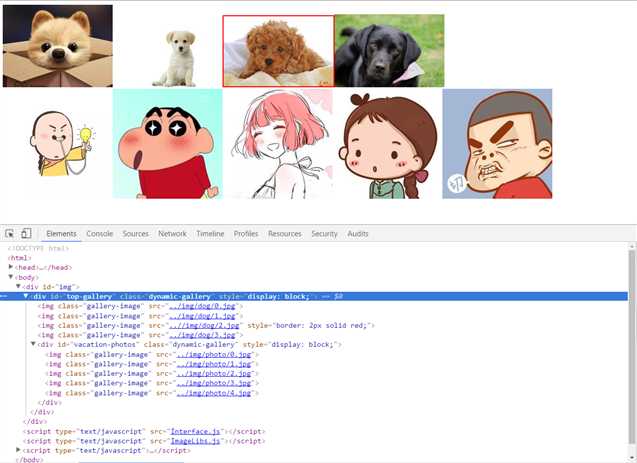Open the ../img/dog/1.jpg link
Image resolution: width=637 pixels, height=463 pixels.
point(202,316)
